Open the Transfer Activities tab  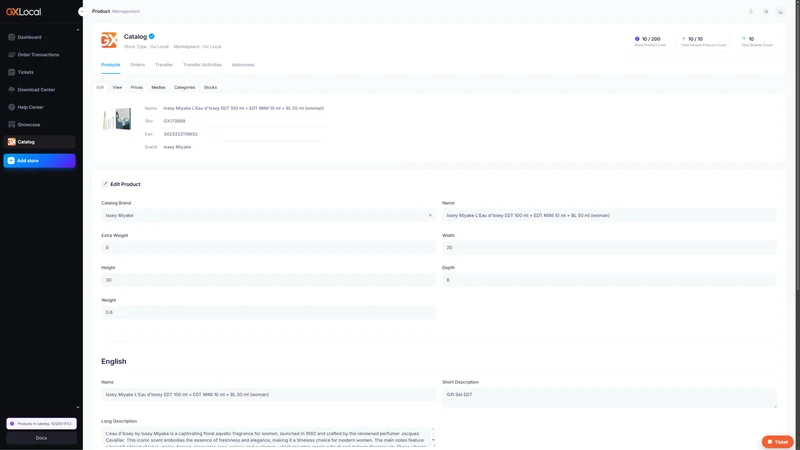(x=202, y=65)
